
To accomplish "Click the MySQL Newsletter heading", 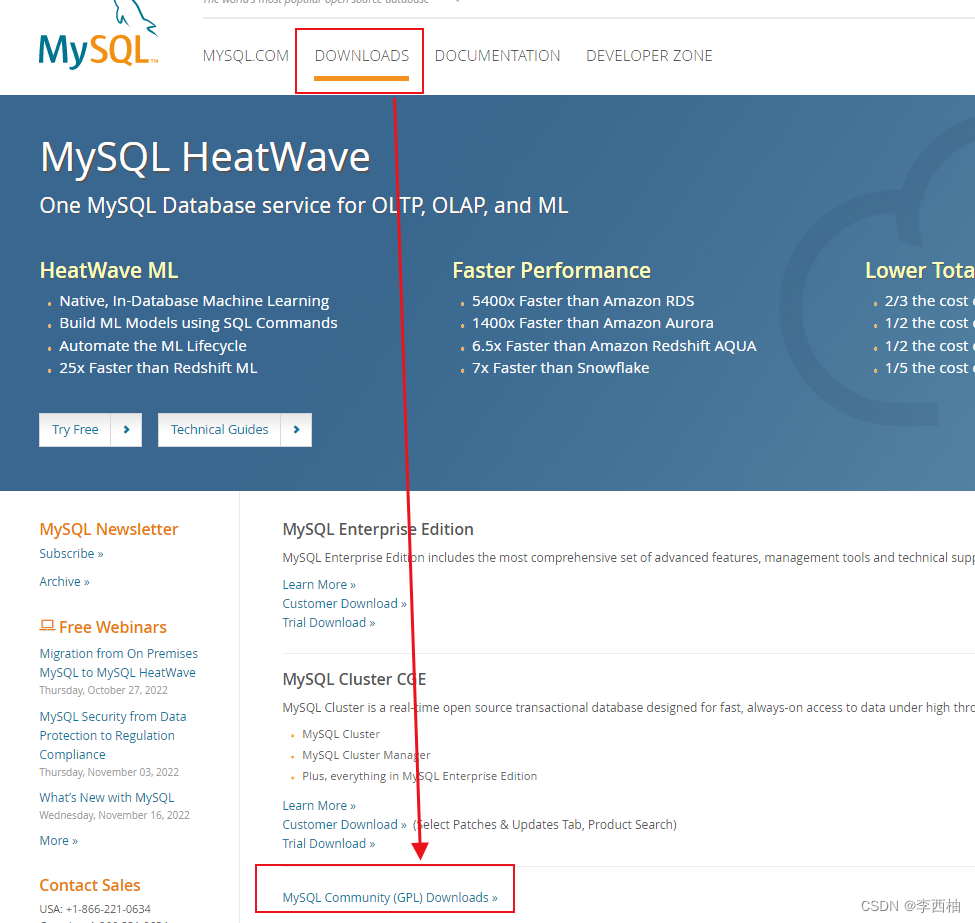I will [109, 529].
